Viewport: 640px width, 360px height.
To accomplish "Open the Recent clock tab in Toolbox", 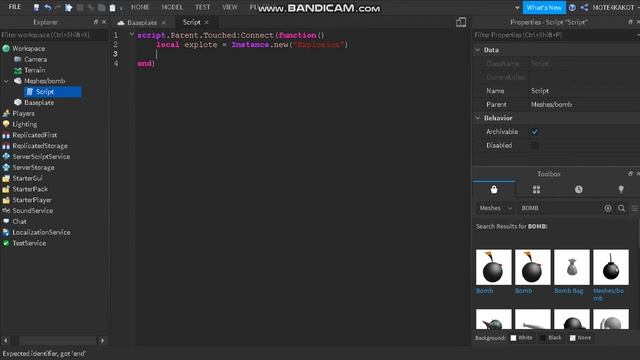I will click(578, 189).
